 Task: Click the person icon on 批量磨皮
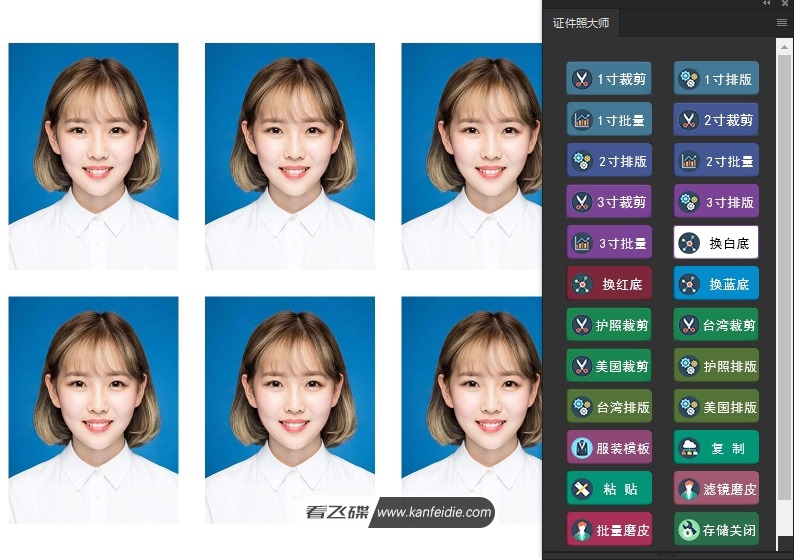[582, 530]
